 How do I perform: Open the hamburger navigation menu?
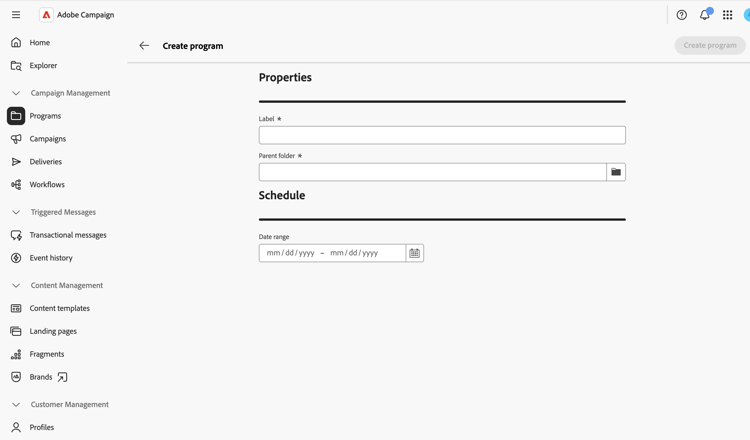(16, 15)
